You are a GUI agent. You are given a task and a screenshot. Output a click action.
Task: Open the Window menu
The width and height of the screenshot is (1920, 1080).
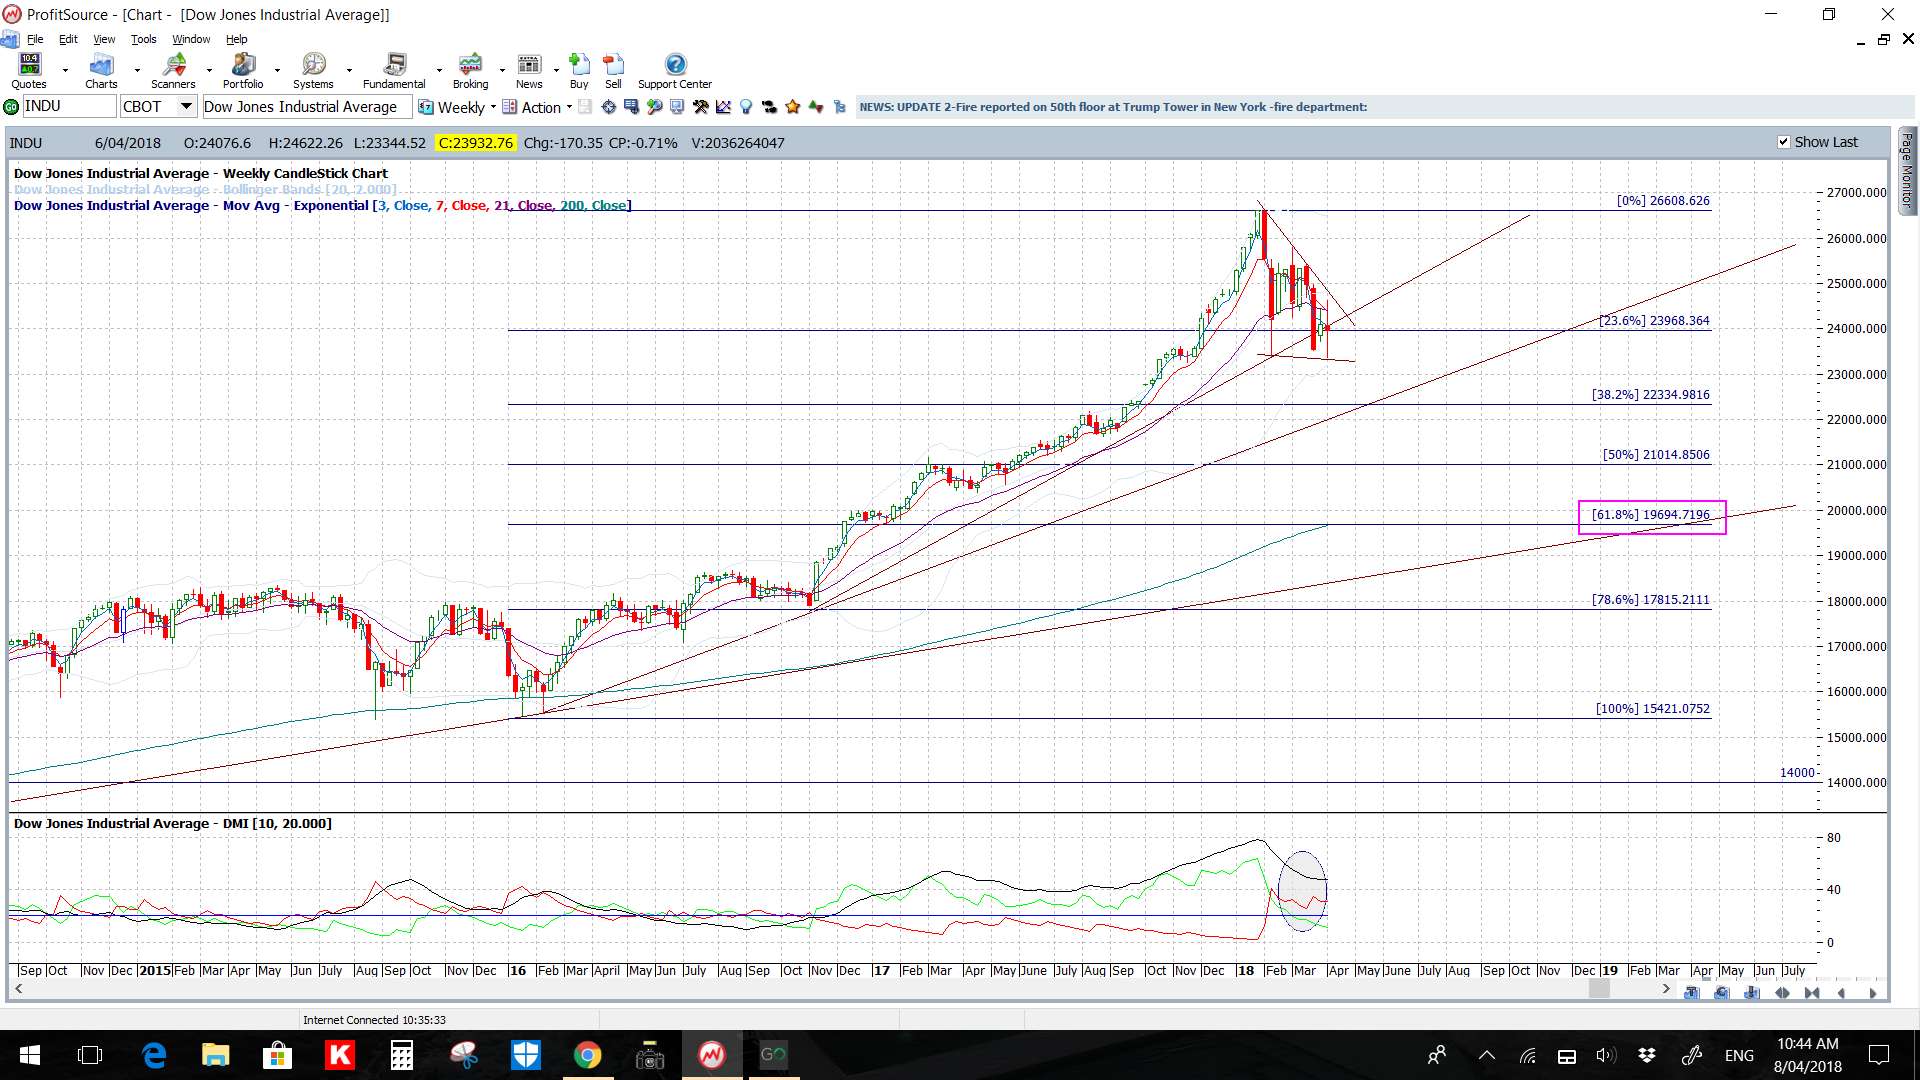(x=191, y=39)
